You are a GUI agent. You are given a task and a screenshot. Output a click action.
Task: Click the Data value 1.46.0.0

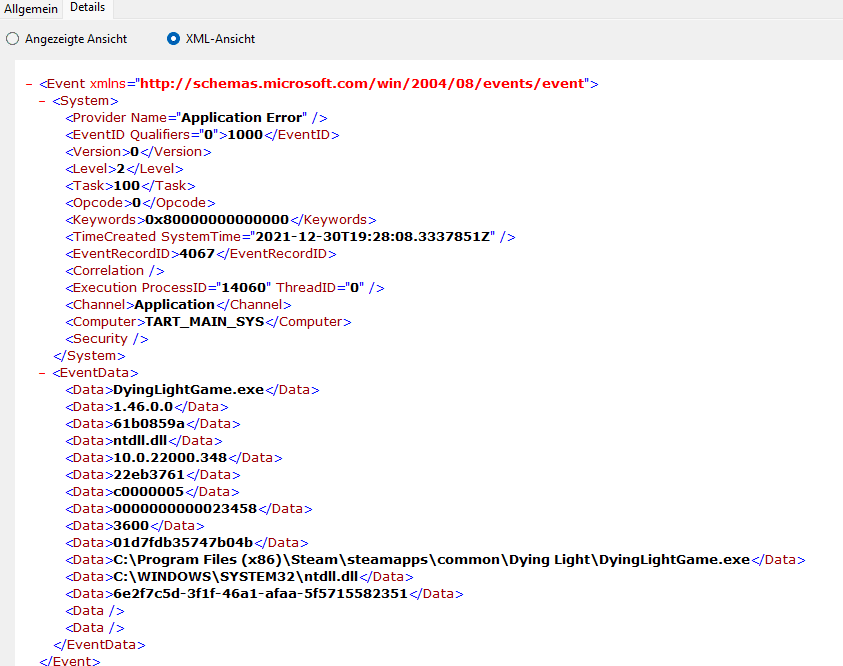[143, 407]
